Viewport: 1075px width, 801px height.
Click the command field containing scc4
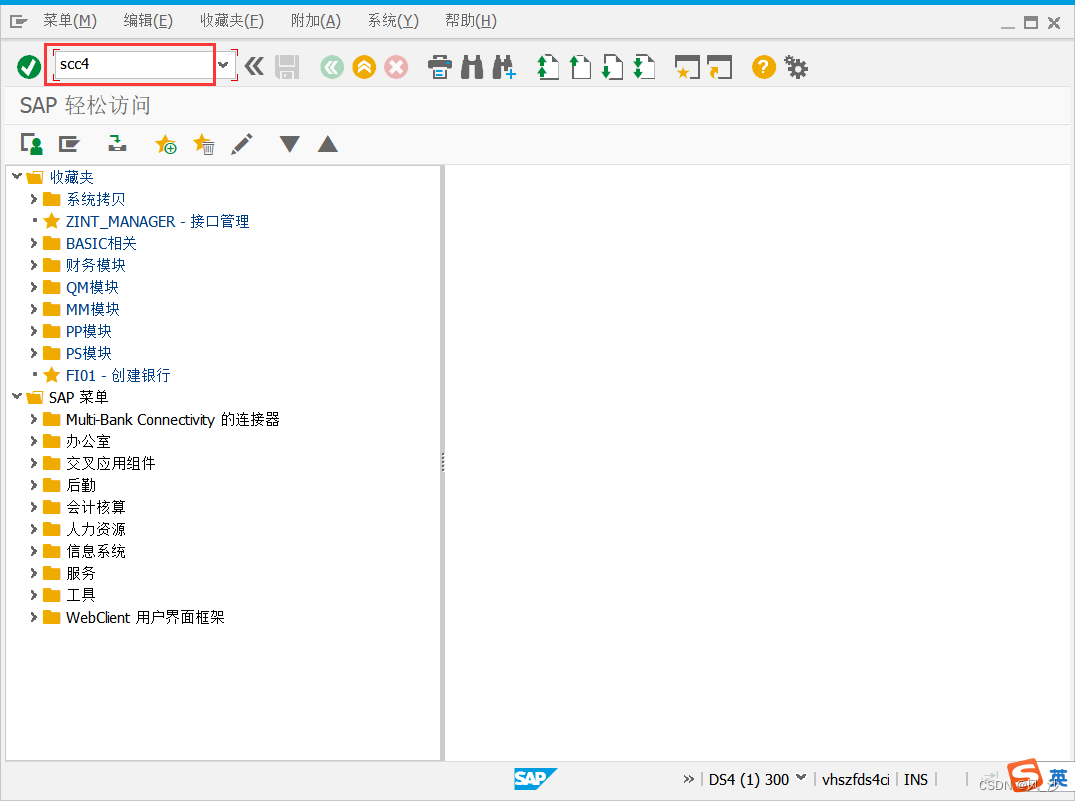134,64
